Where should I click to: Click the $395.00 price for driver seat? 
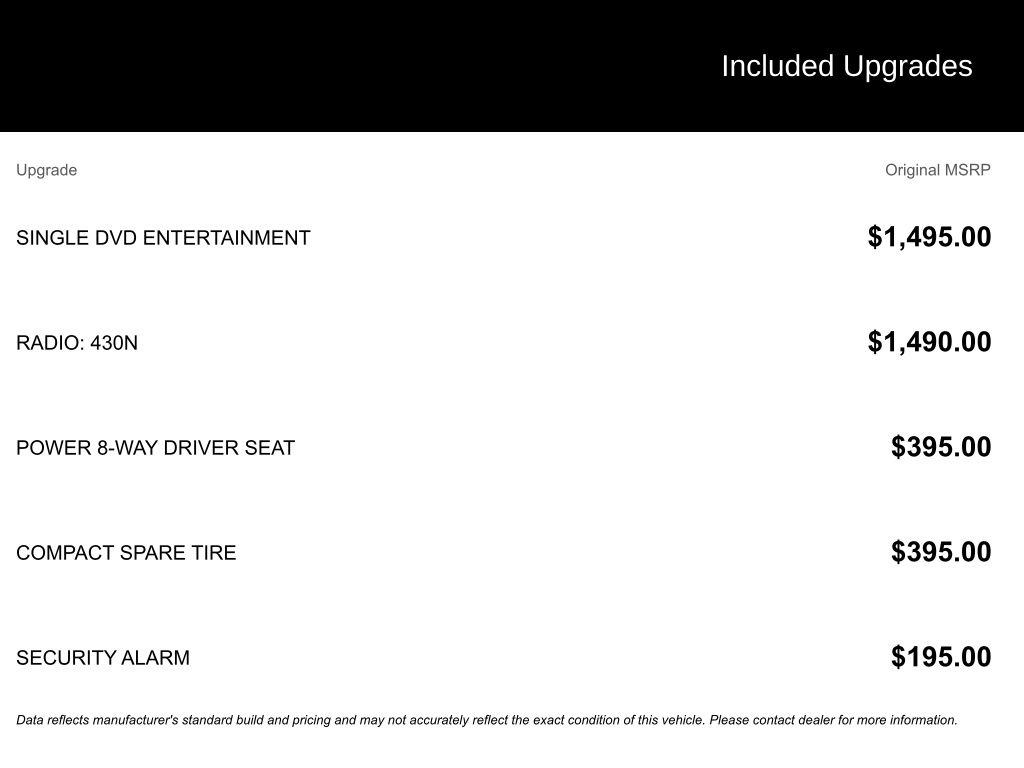941,447
